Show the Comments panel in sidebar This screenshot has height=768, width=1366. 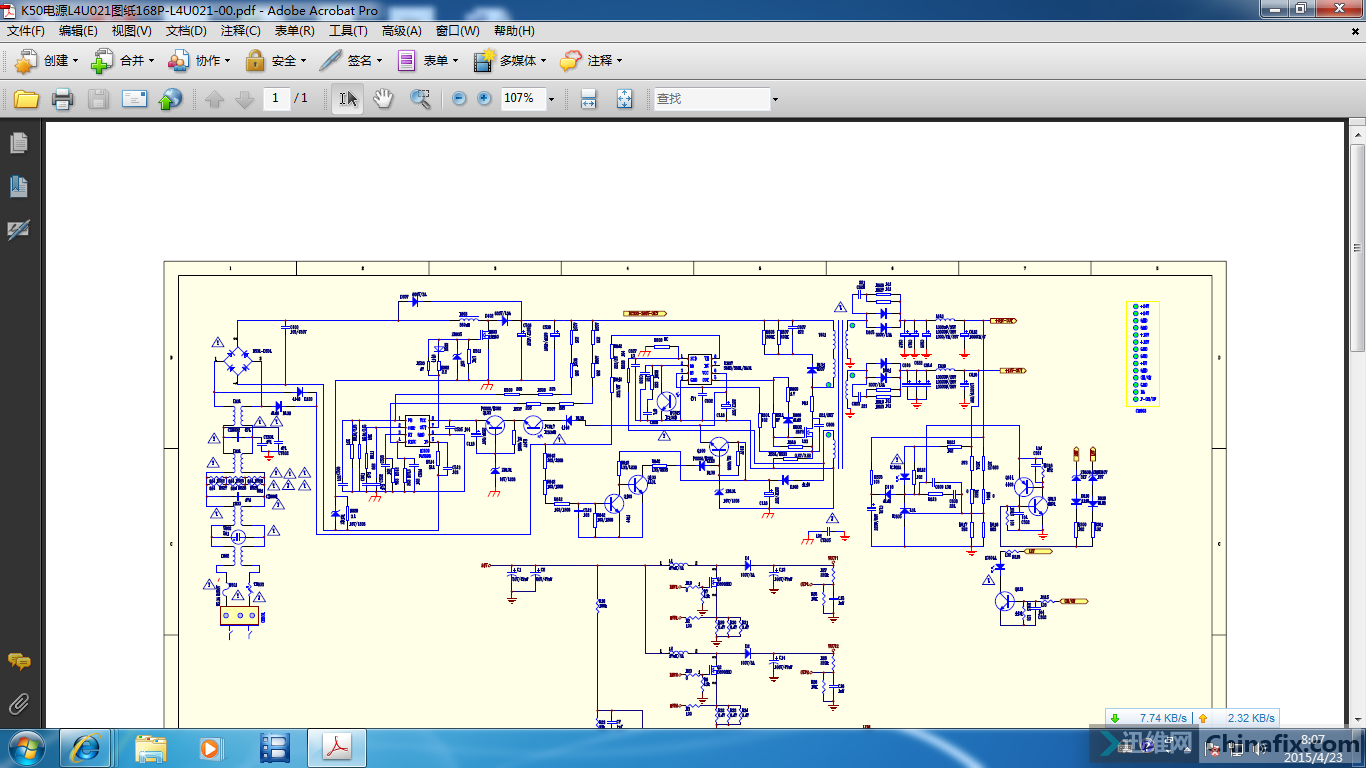(x=18, y=662)
